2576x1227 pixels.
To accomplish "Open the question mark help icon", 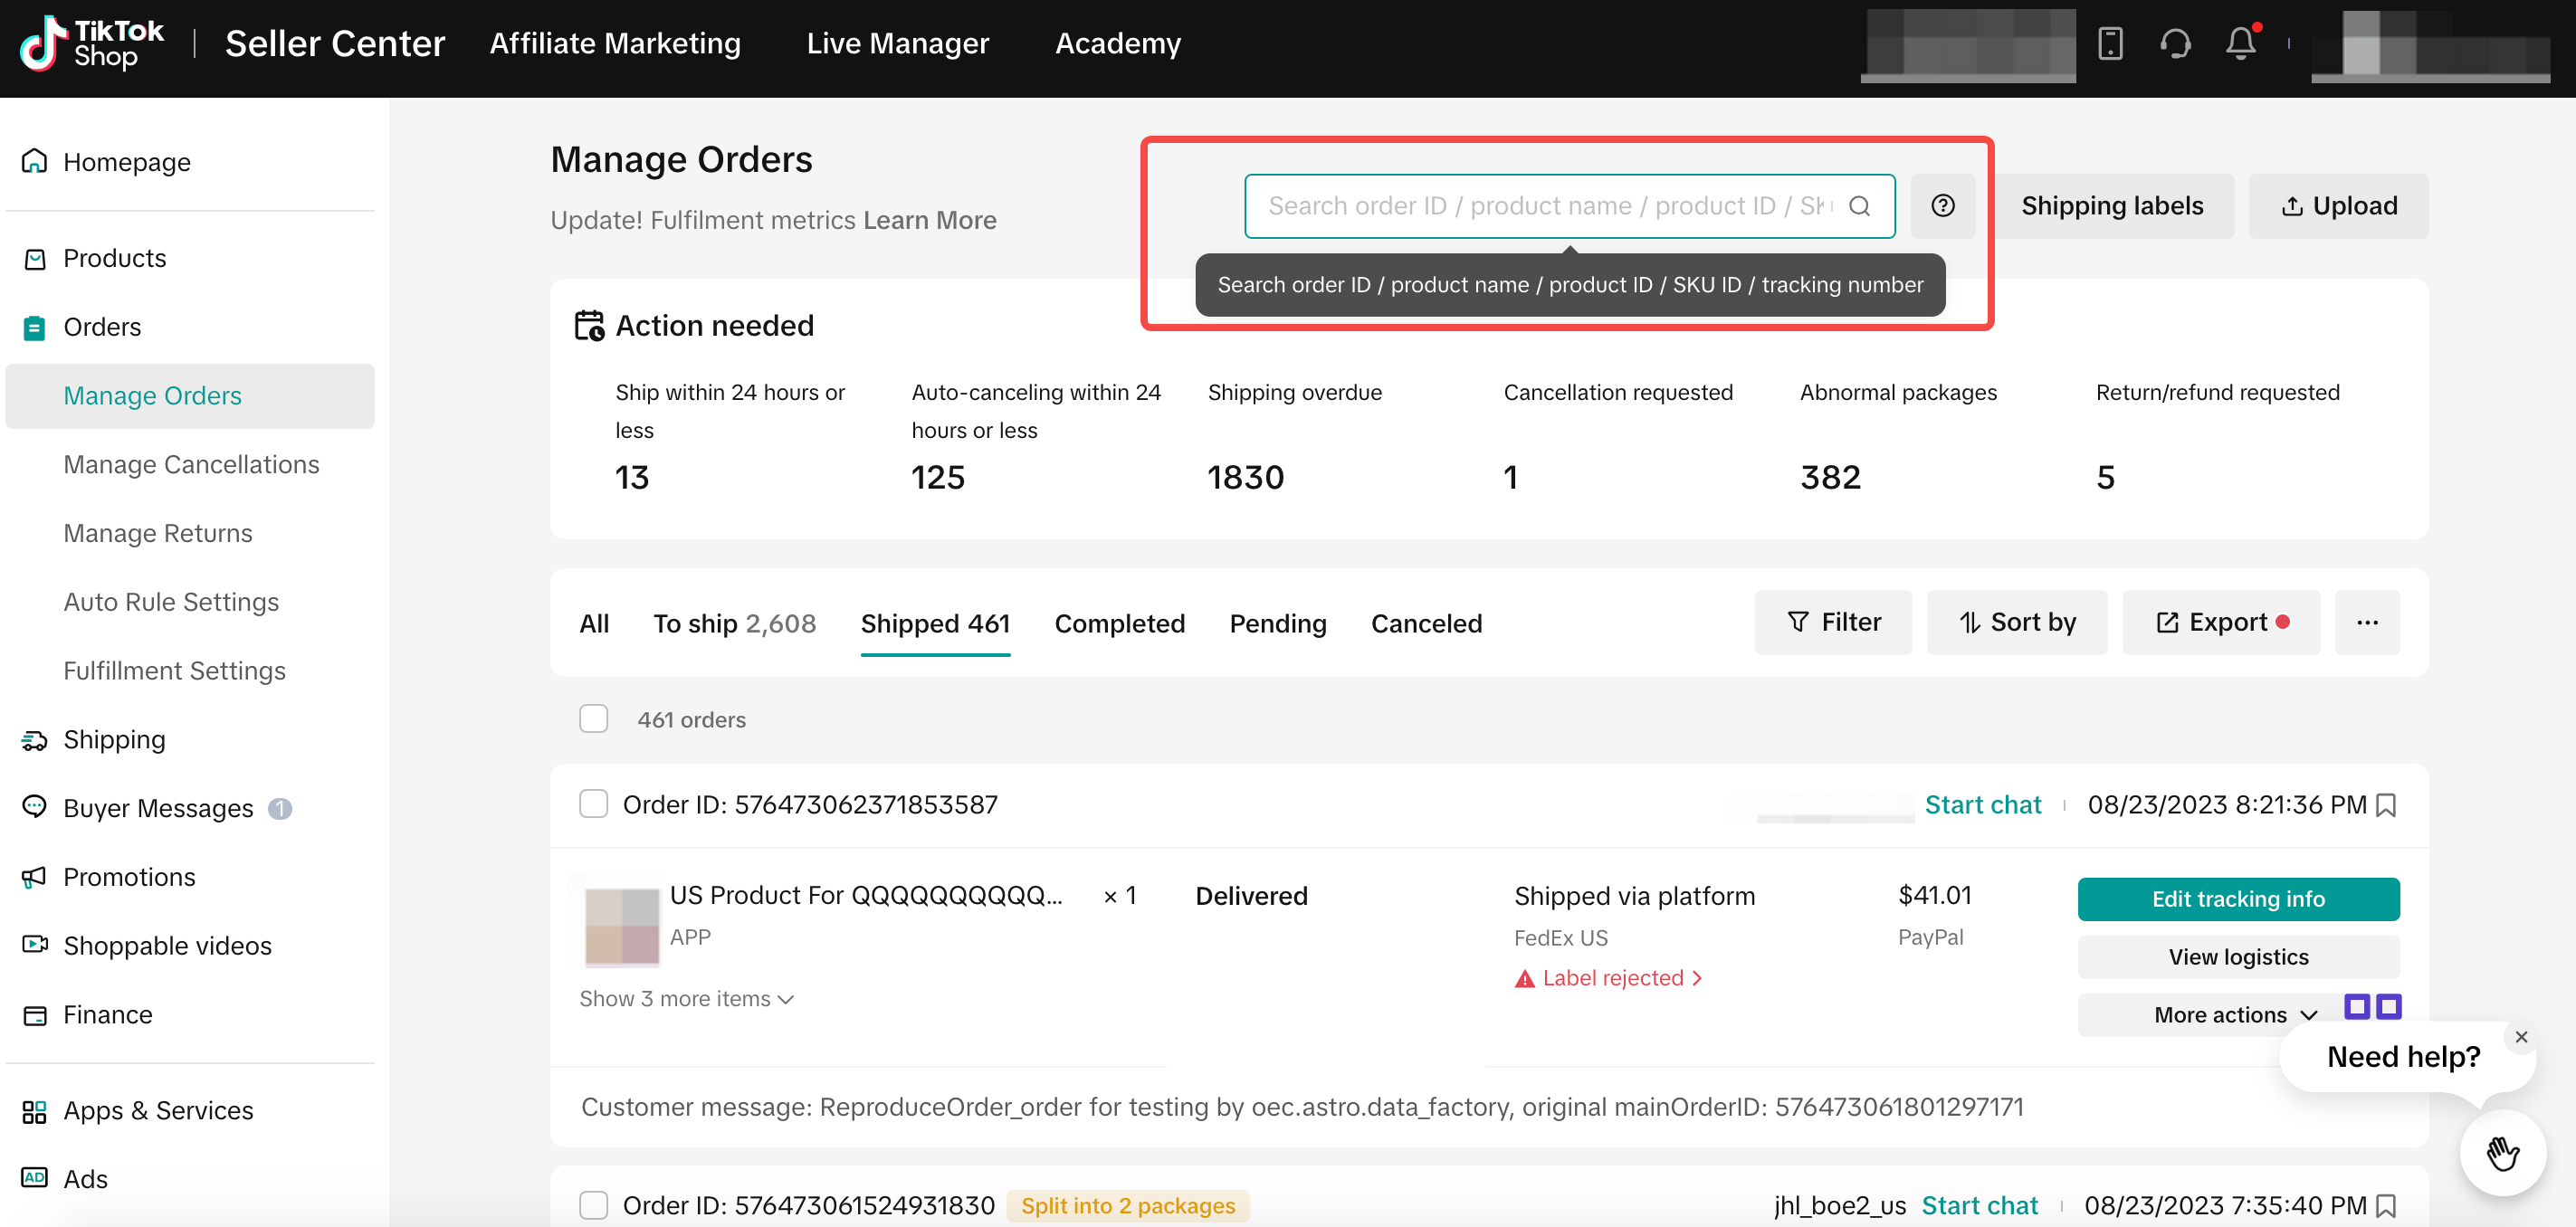I will coord(1942,206).
